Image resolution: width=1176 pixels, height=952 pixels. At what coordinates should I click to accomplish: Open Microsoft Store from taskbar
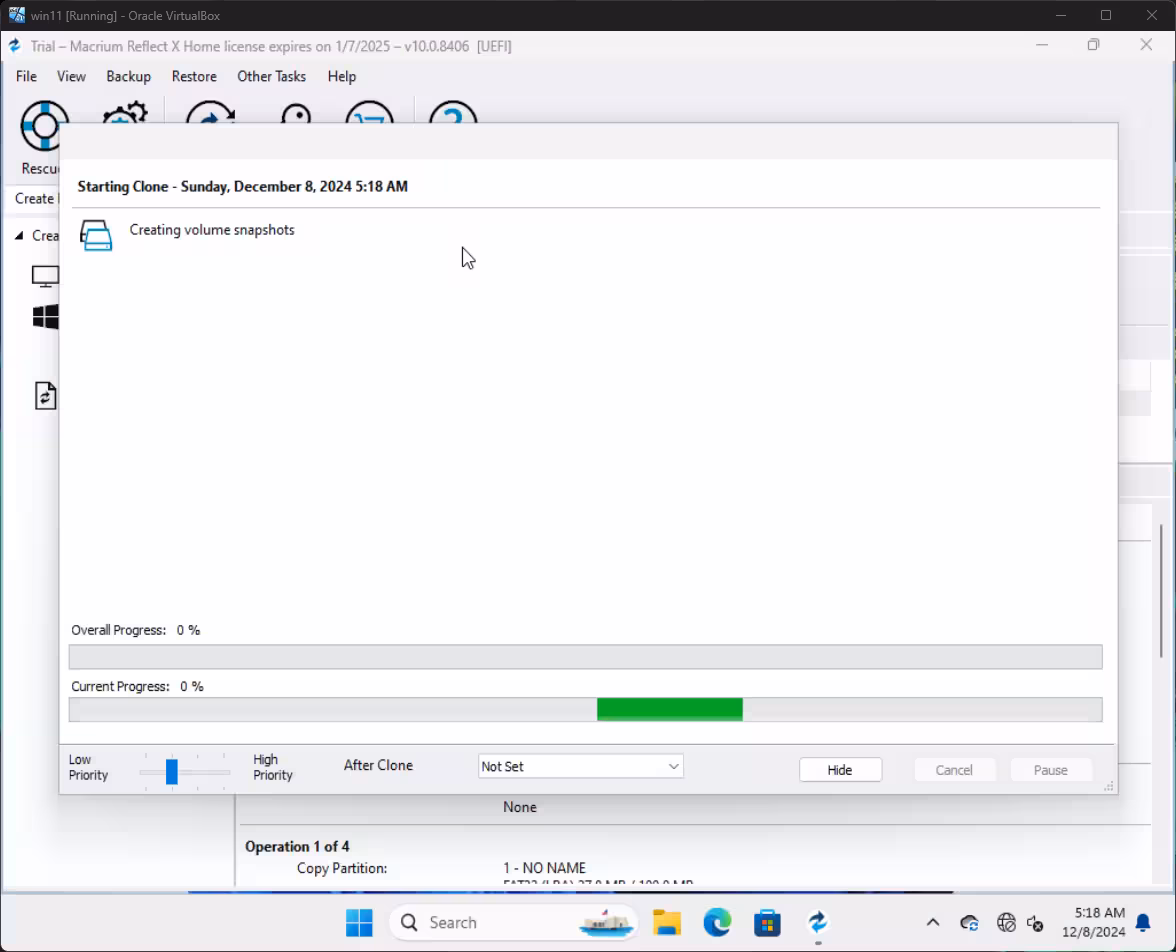(x=767, y=923)
